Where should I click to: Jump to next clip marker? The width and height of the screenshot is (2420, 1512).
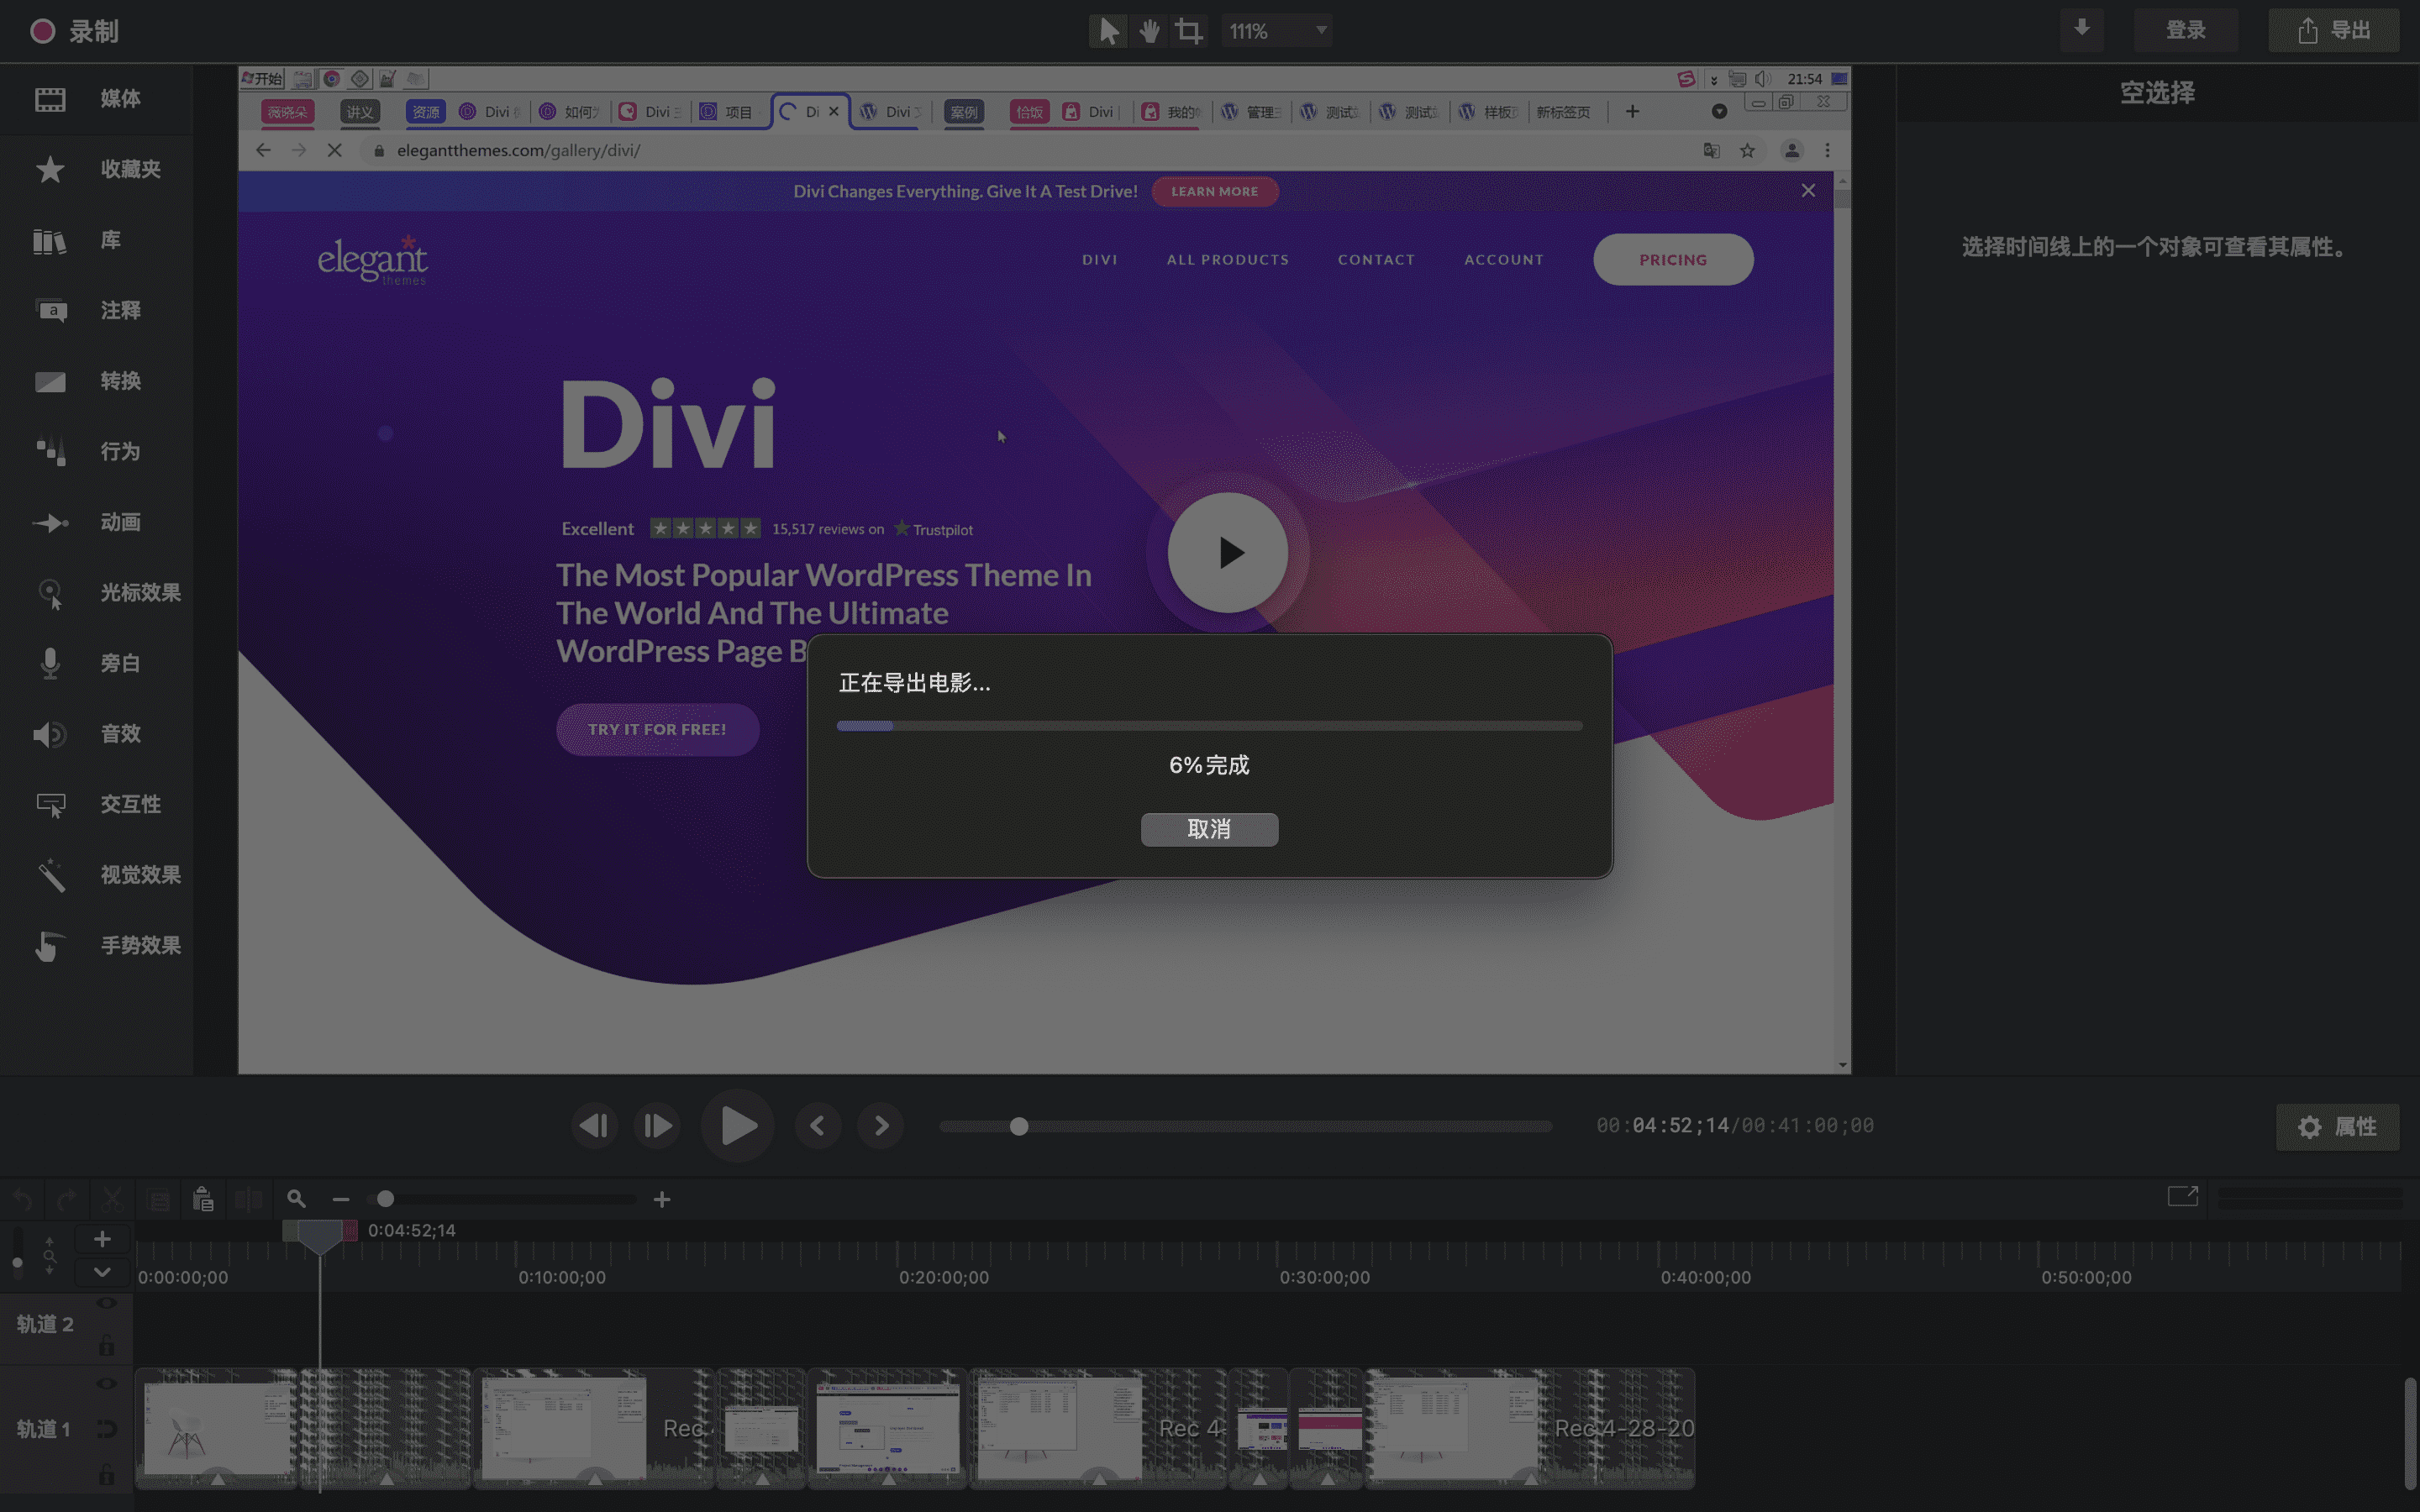coord(881,1126)
